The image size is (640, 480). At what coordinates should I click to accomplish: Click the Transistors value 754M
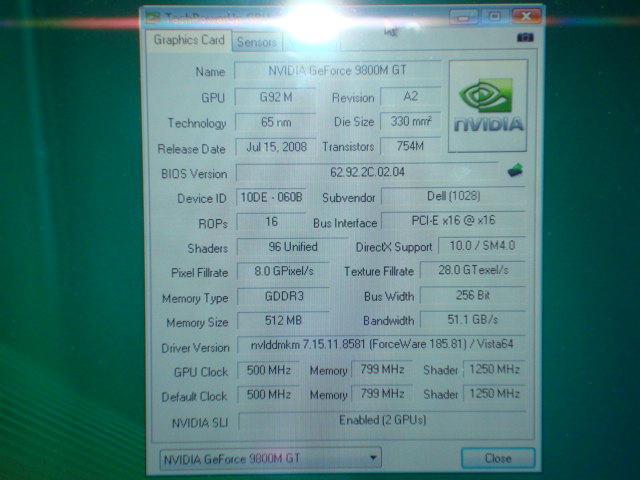(x=411, y=146)
